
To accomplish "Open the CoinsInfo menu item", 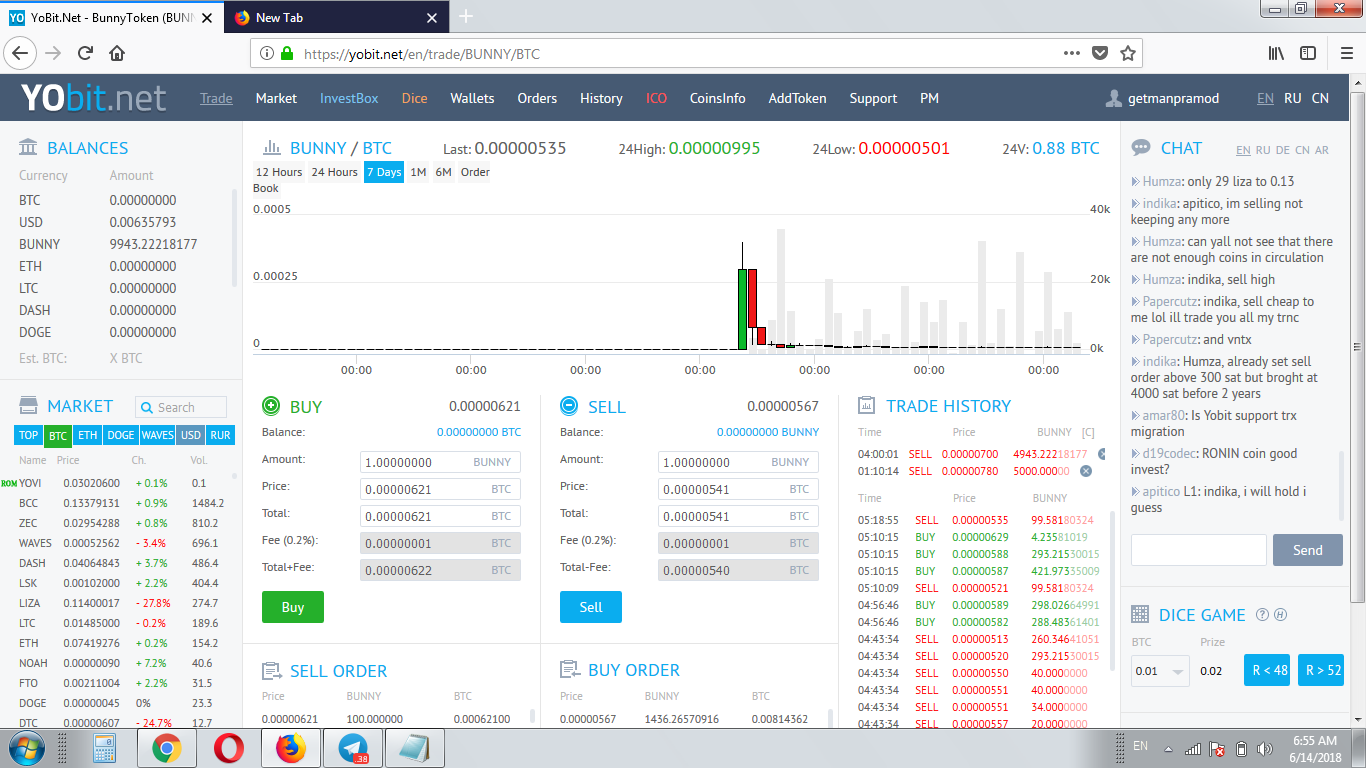I will pyautogui.click(x=717, y=98).
